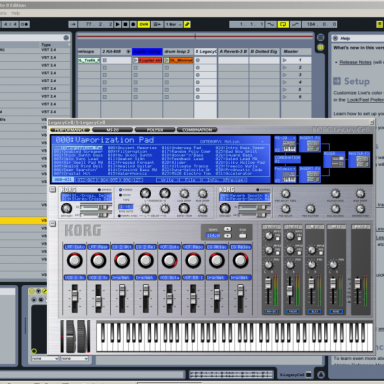The image size is (384, 384).
Task: Collapse the KORG controller section minus button
Action: coord(53,224)
